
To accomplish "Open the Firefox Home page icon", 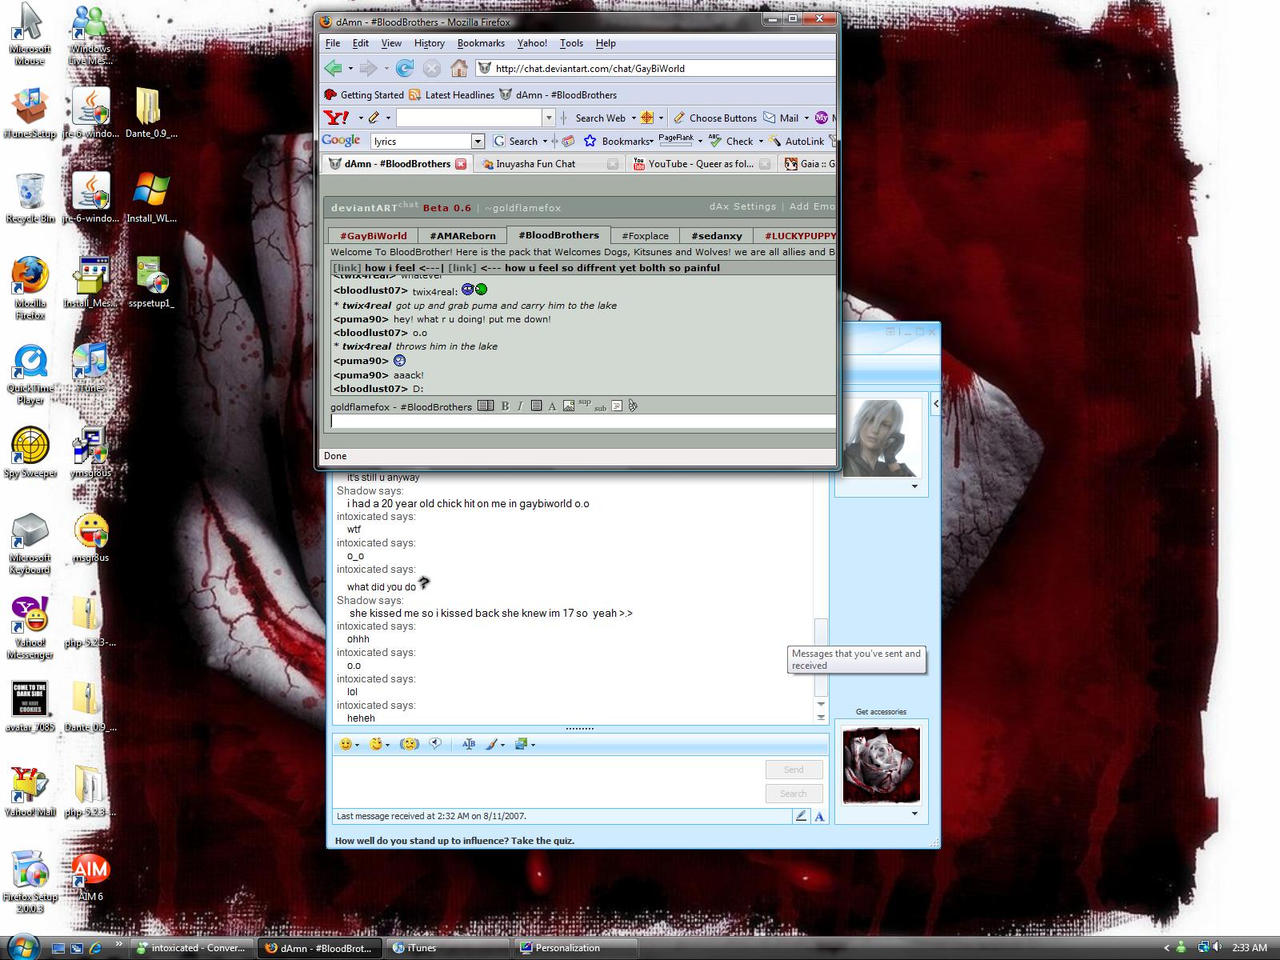I will 459,68.
